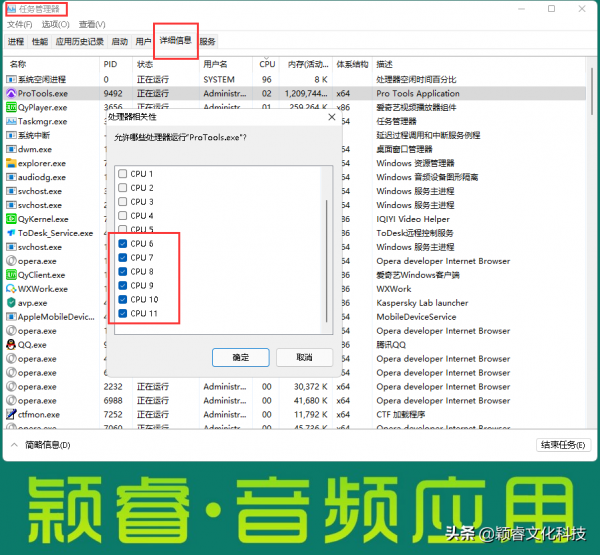Image resolution: width=600 pixels, height=555 pixels.
Task: Open the 选项(O) menu
Action: [x=55, y=24]
